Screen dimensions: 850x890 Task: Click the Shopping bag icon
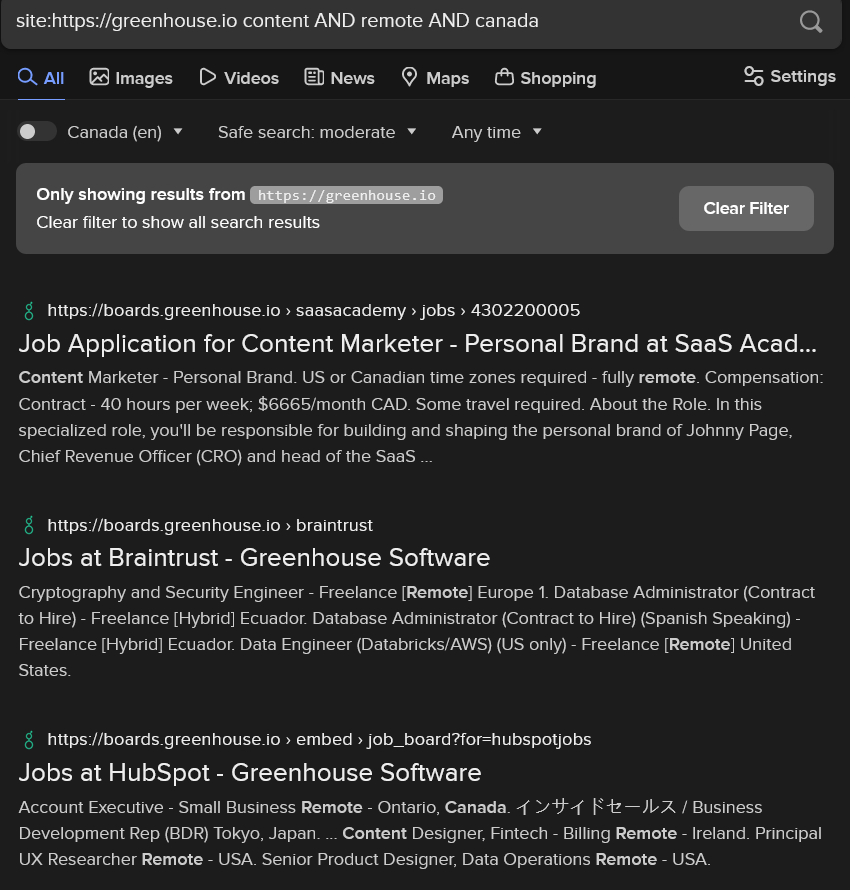504,77
